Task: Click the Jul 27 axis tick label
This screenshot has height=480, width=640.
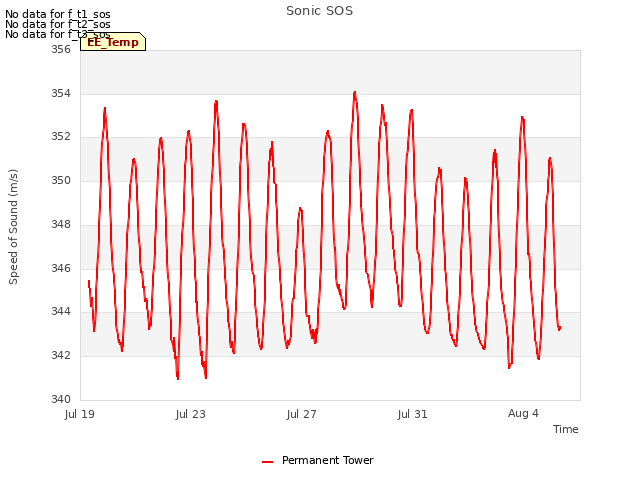Action: point(302,414)
